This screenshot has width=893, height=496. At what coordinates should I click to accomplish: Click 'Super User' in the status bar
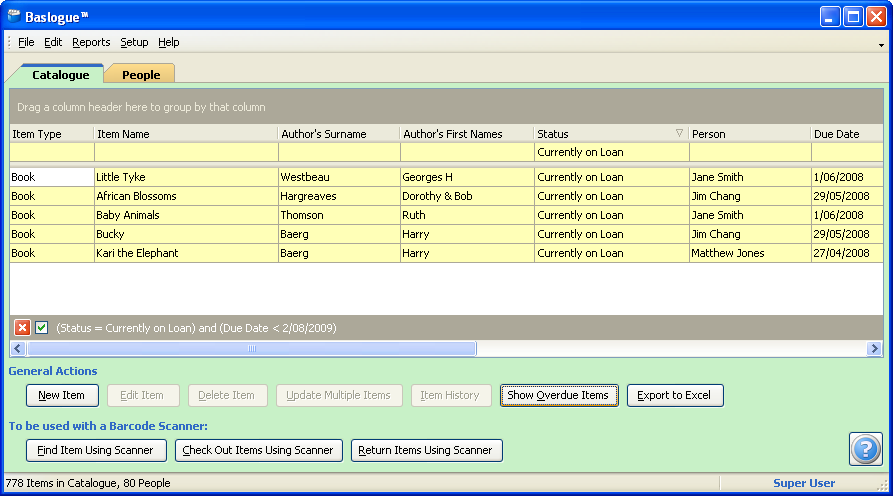[804, 483]
